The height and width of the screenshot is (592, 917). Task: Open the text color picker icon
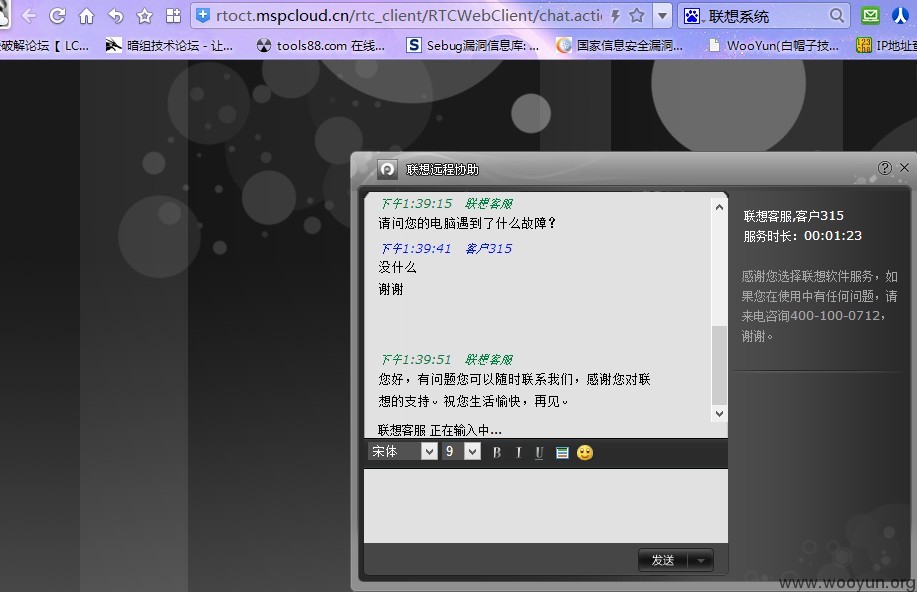562,452
